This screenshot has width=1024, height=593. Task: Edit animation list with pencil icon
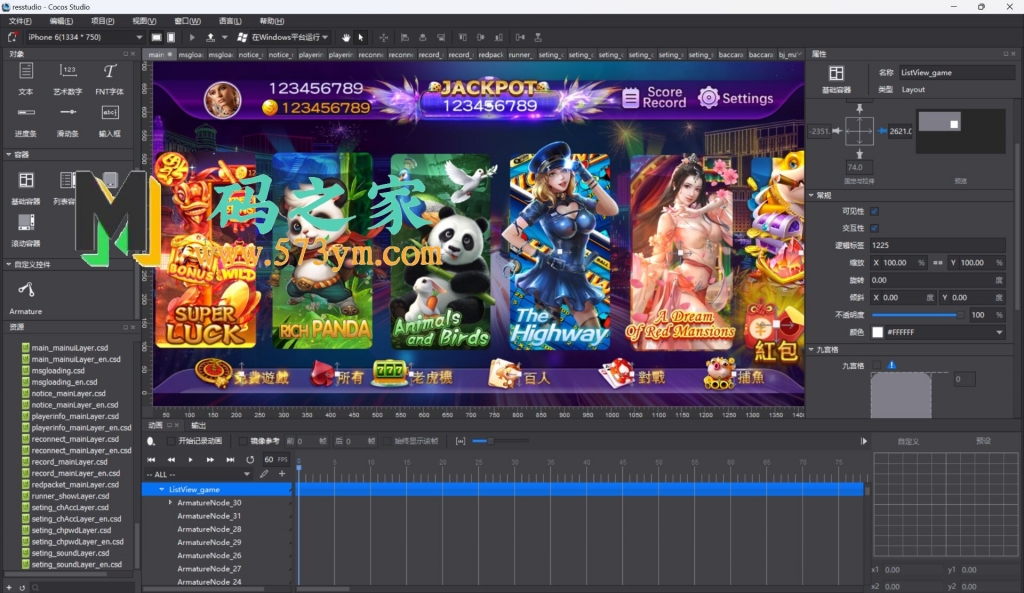(x=264, y=474)
